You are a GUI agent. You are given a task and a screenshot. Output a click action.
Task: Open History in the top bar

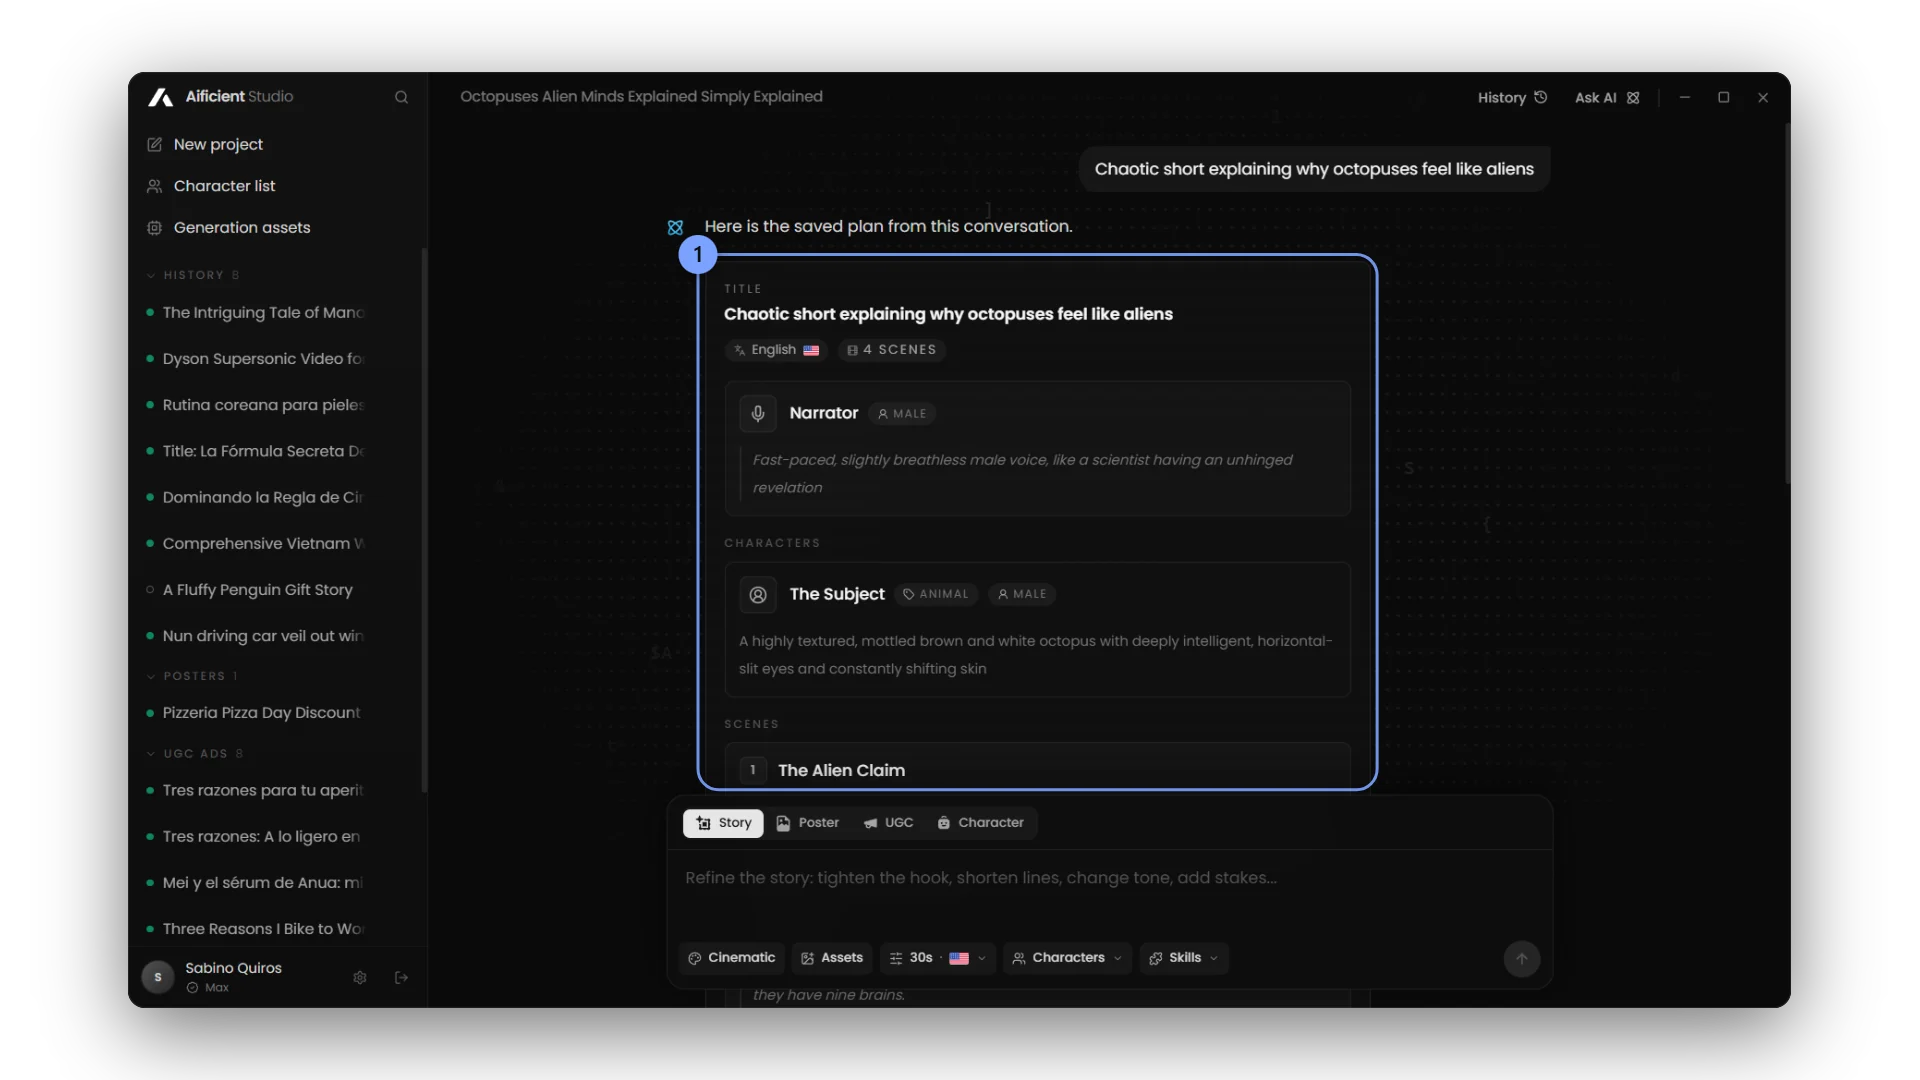tap(1512, 97)
